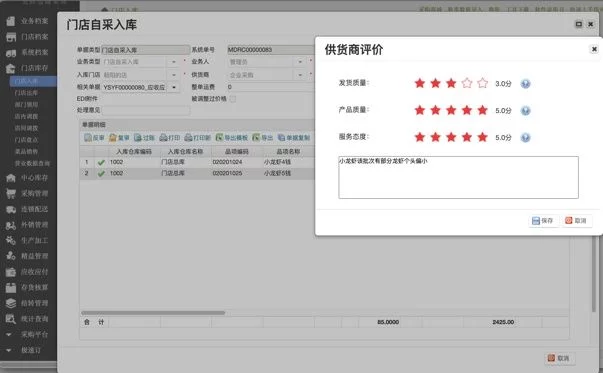Screen dimensions: 603x373
Task: Click 处理意见 input field
Action: 146,111
